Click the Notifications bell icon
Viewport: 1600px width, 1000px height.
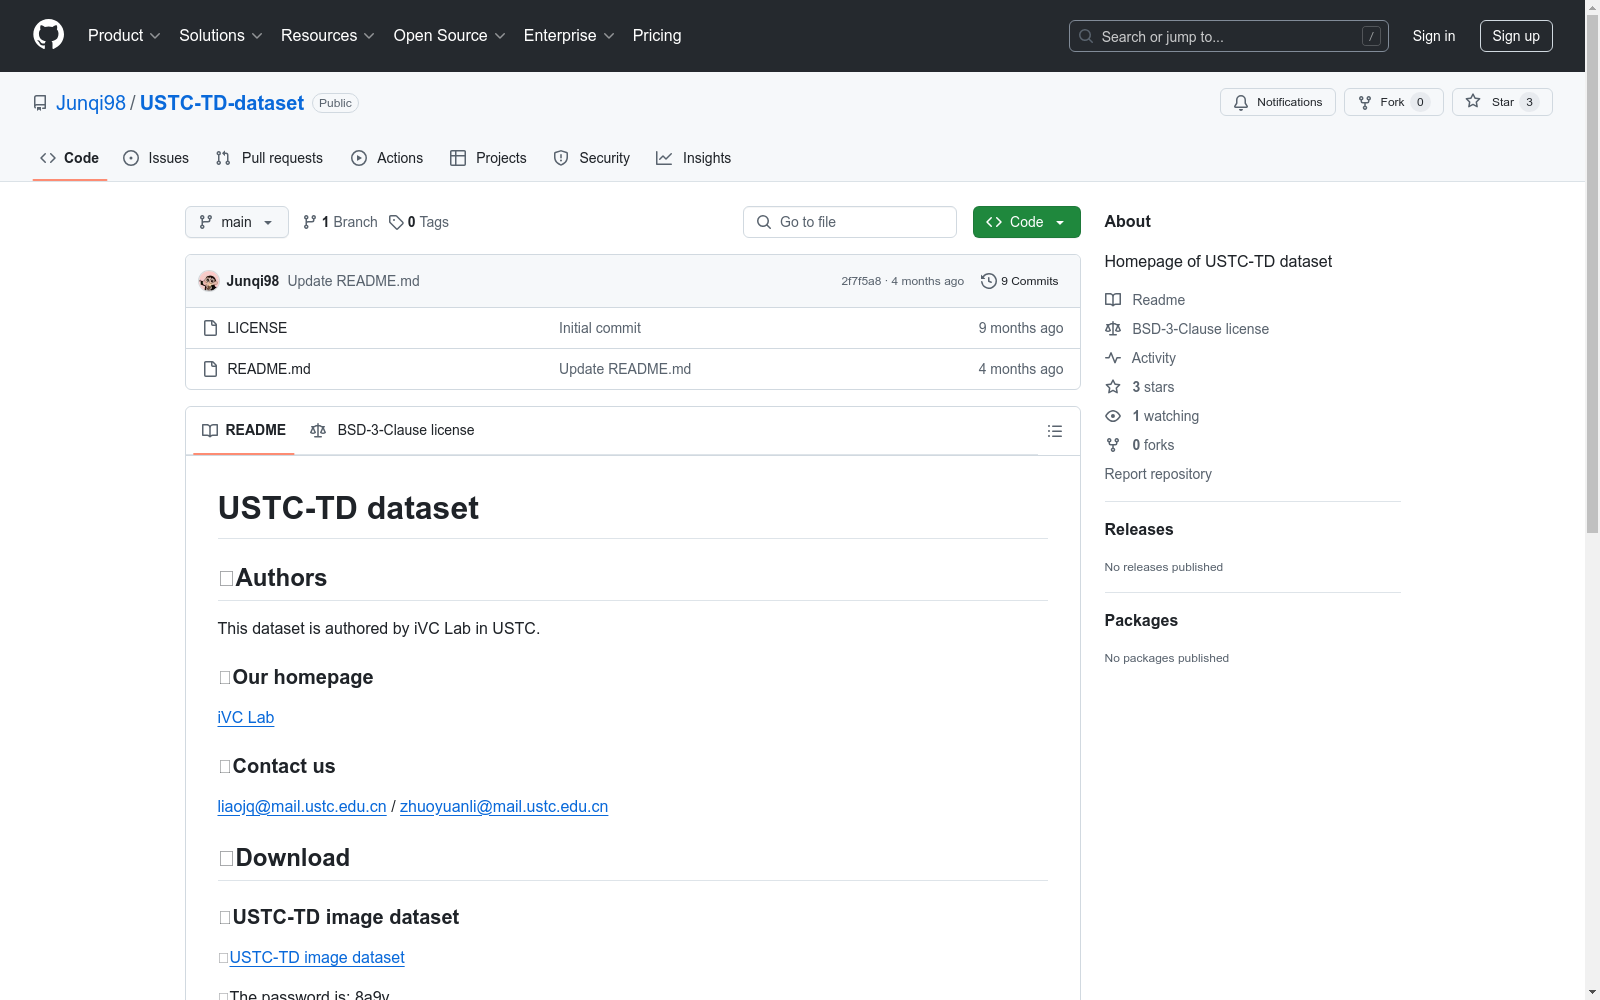tap(1241, 102)
